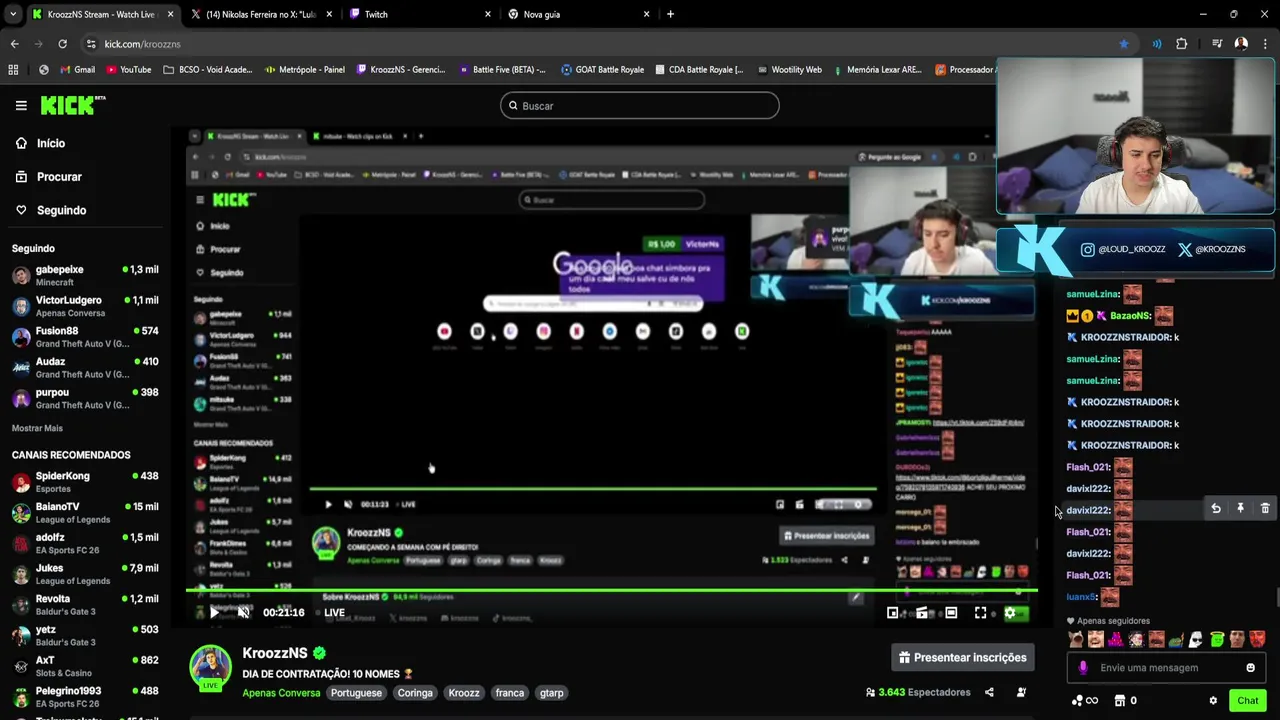Viewport: 1280px width, 720px height.
Task: Share the stream via share icon
Action: pos(989,692)
